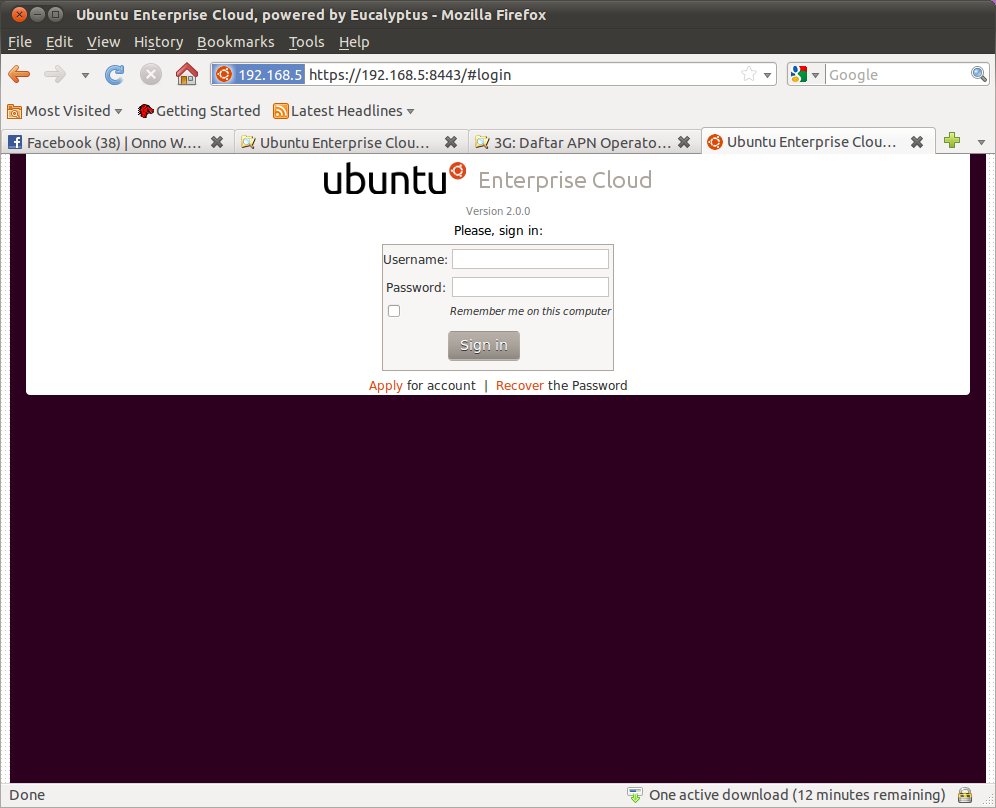Open the back/forward history dropdown arrow
996x808 pixels.
click(x=85, y=75)
